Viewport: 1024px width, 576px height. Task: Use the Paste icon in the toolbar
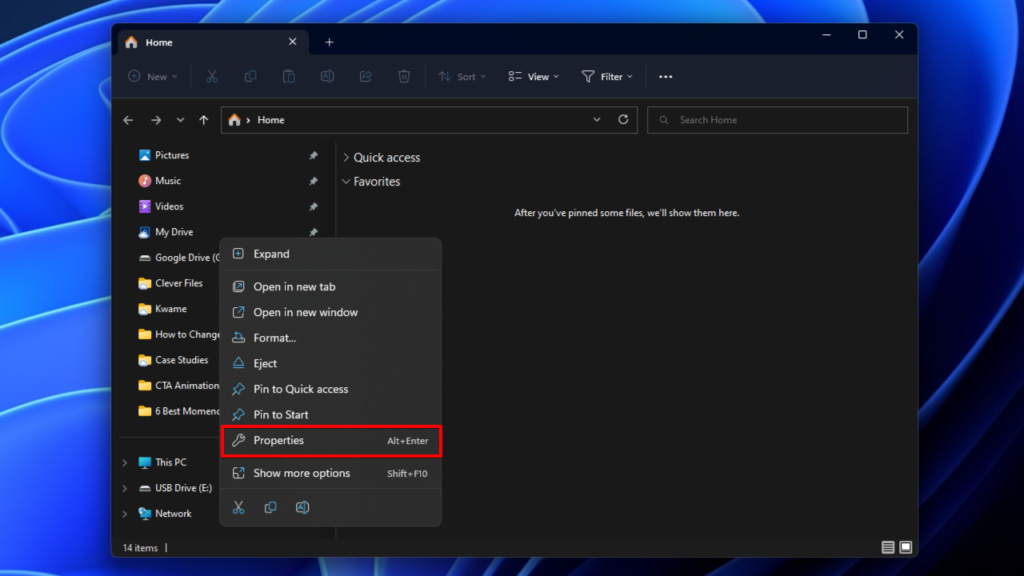pyautogui.click(x=287, y=76)
